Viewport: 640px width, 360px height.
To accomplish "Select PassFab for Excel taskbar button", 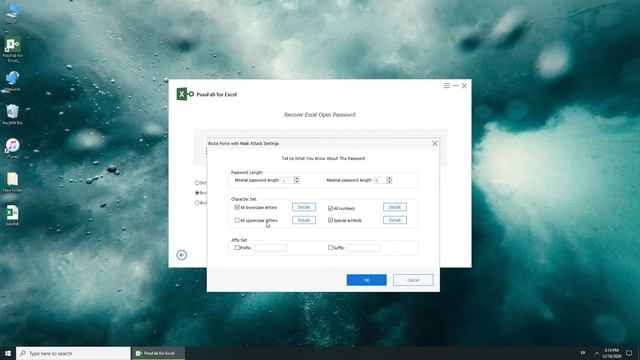I will [x=158, y=353].
